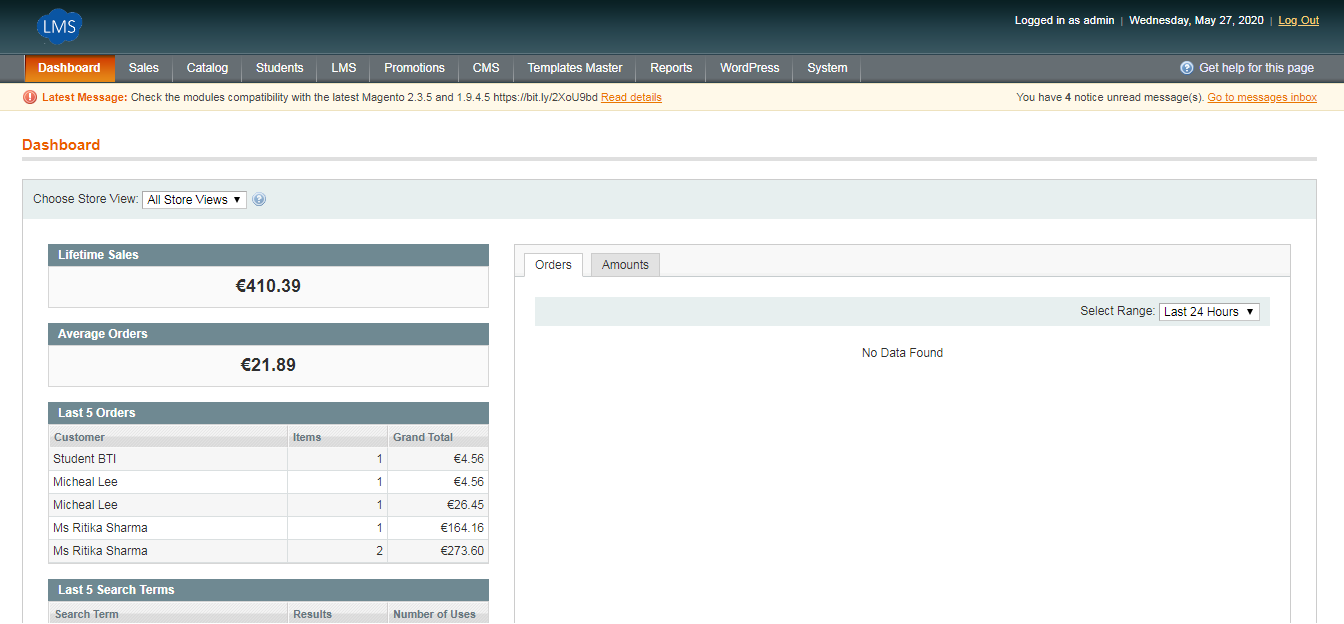This screenshot has height=624, width=1344.
Task: Open the Templates Master menu
Action: [574, 68]
